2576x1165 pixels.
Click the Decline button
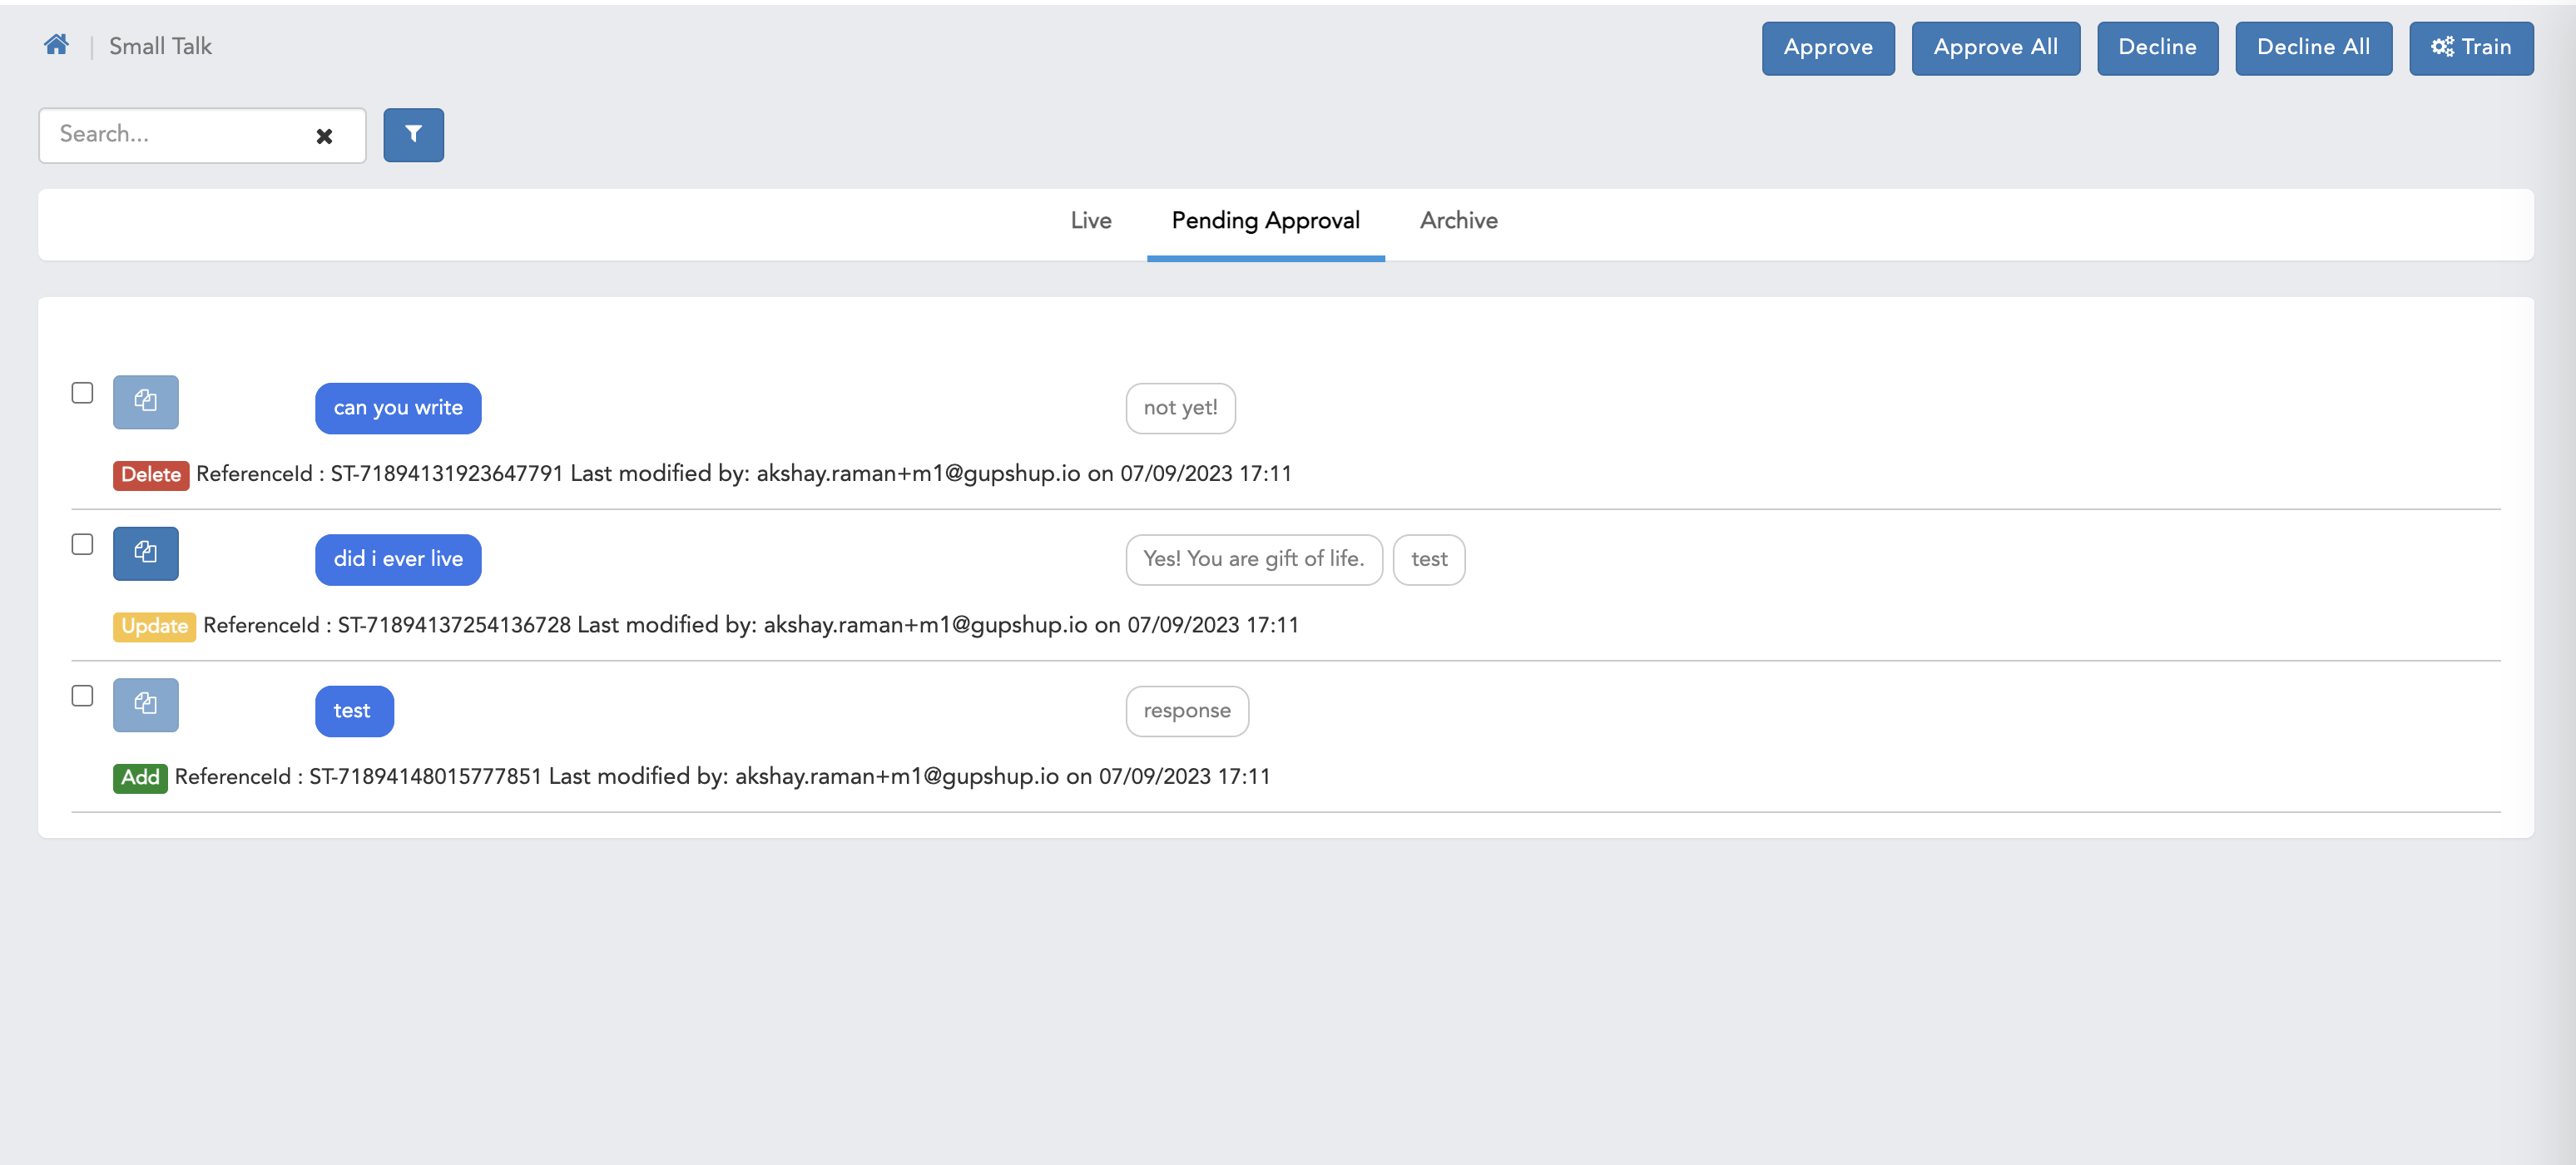point(2156,44)
